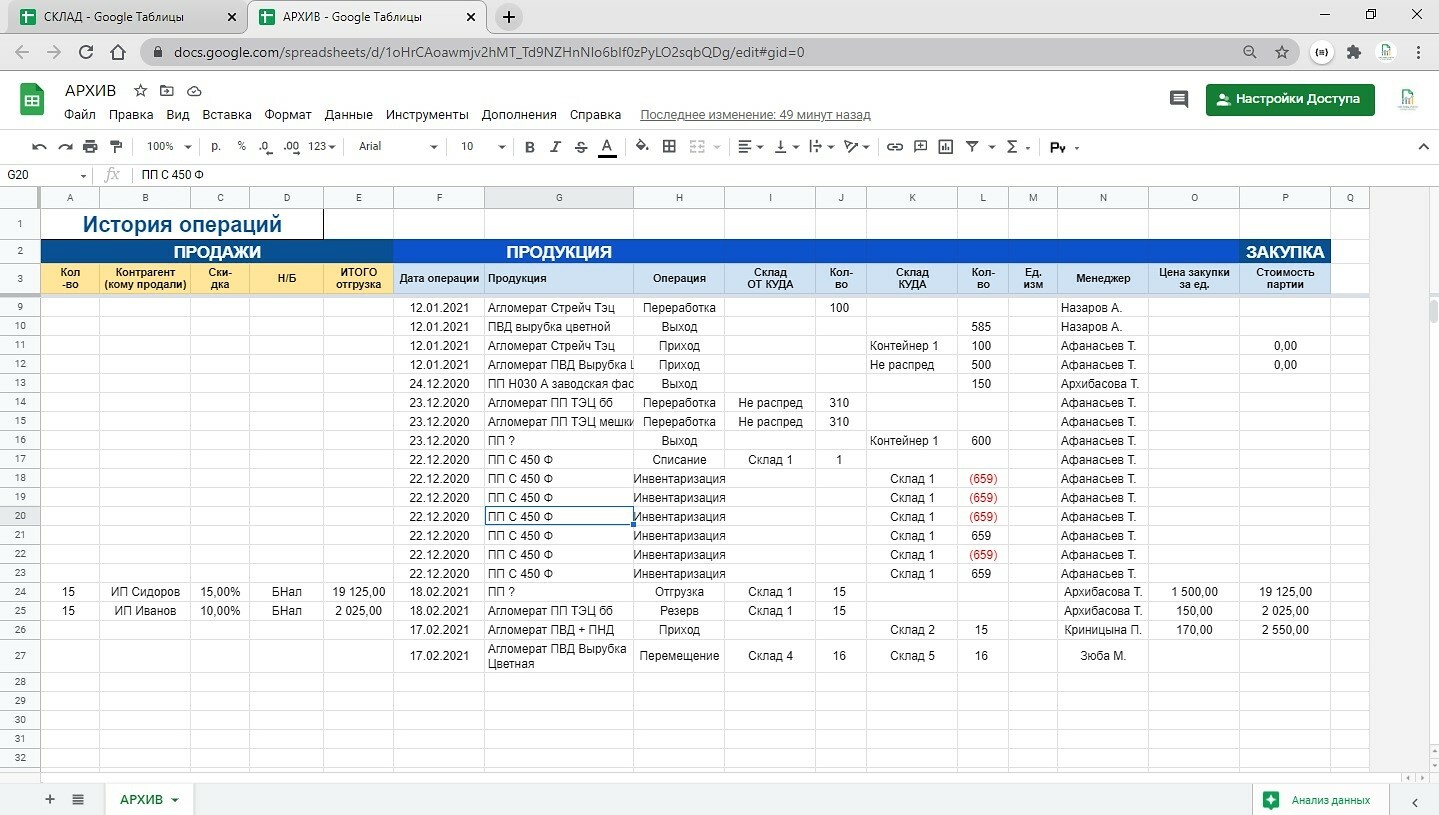1439x815 pixels.
Task: Open the Инструменты menu
Action: point(427,115)
